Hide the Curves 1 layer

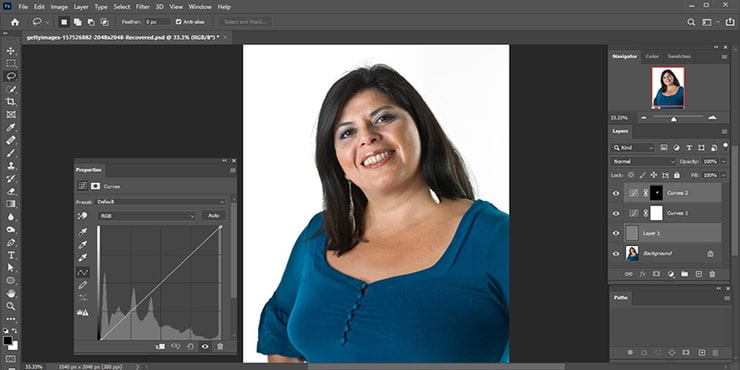616,213
